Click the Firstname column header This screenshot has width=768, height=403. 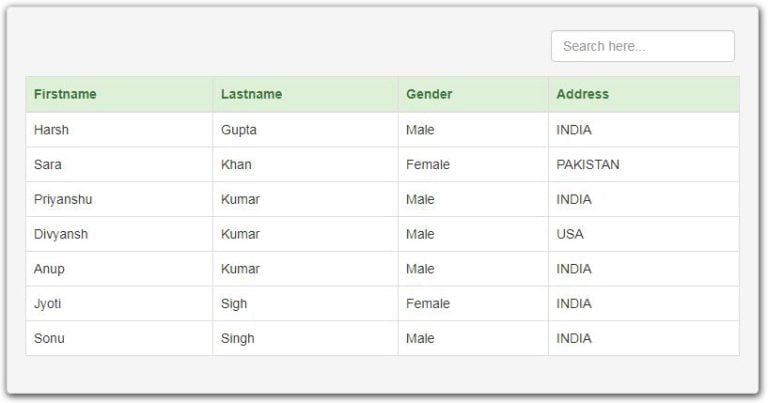[x=65, y=94]
